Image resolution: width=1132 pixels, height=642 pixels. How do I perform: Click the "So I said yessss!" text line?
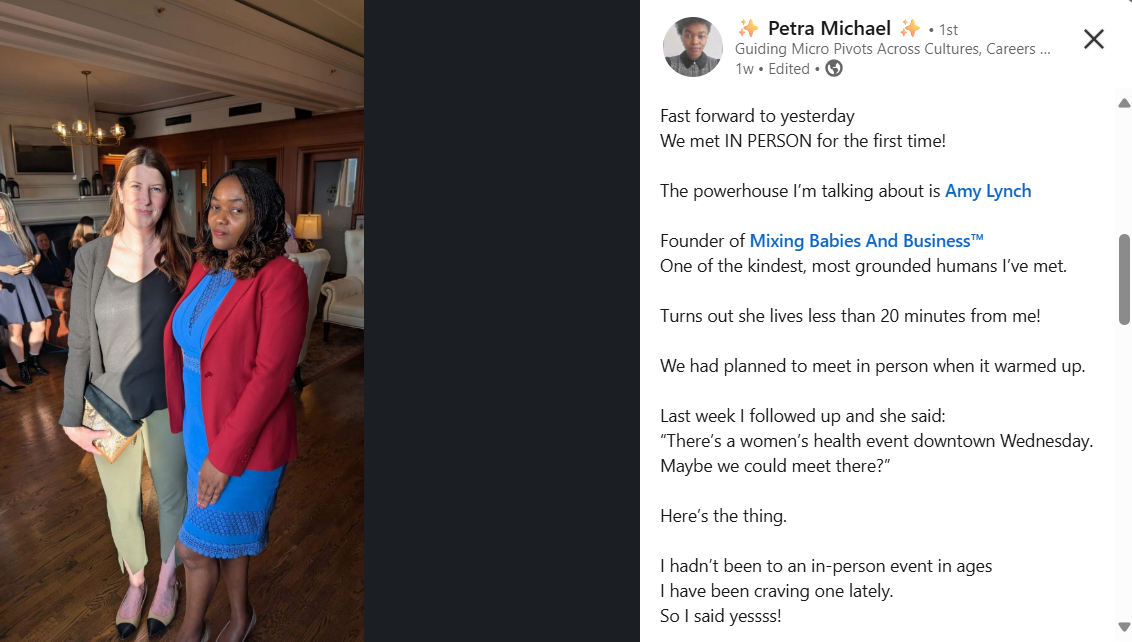pyautogui.click(x=720, y=616)
